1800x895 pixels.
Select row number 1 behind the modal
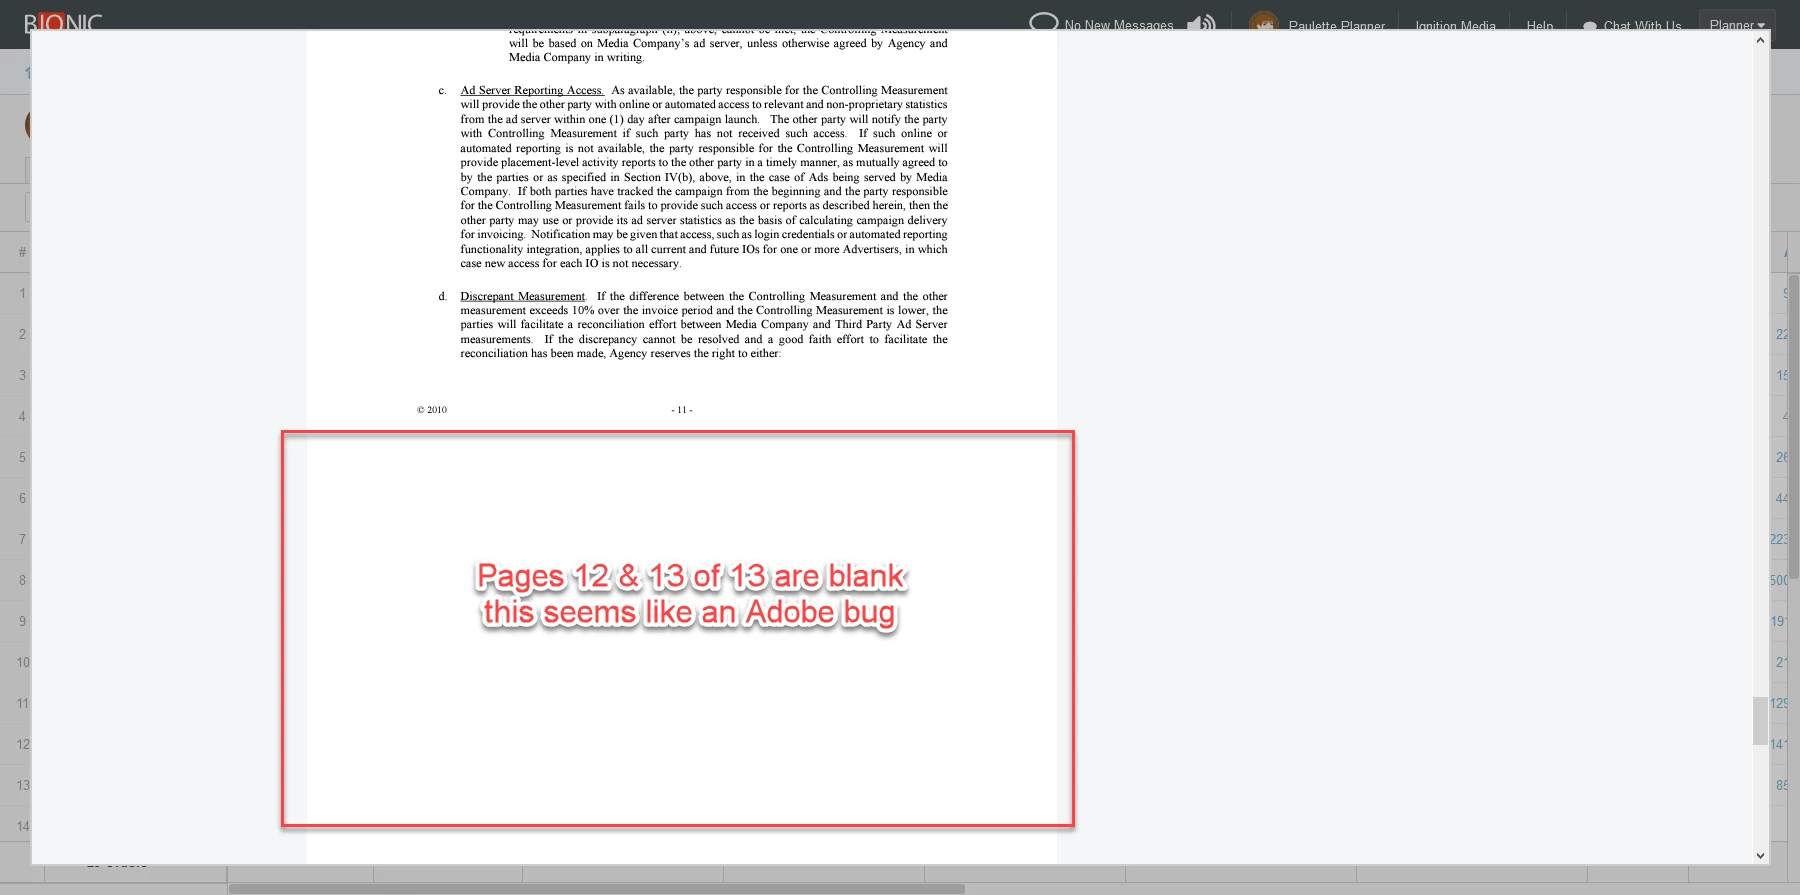click(22, 293)
